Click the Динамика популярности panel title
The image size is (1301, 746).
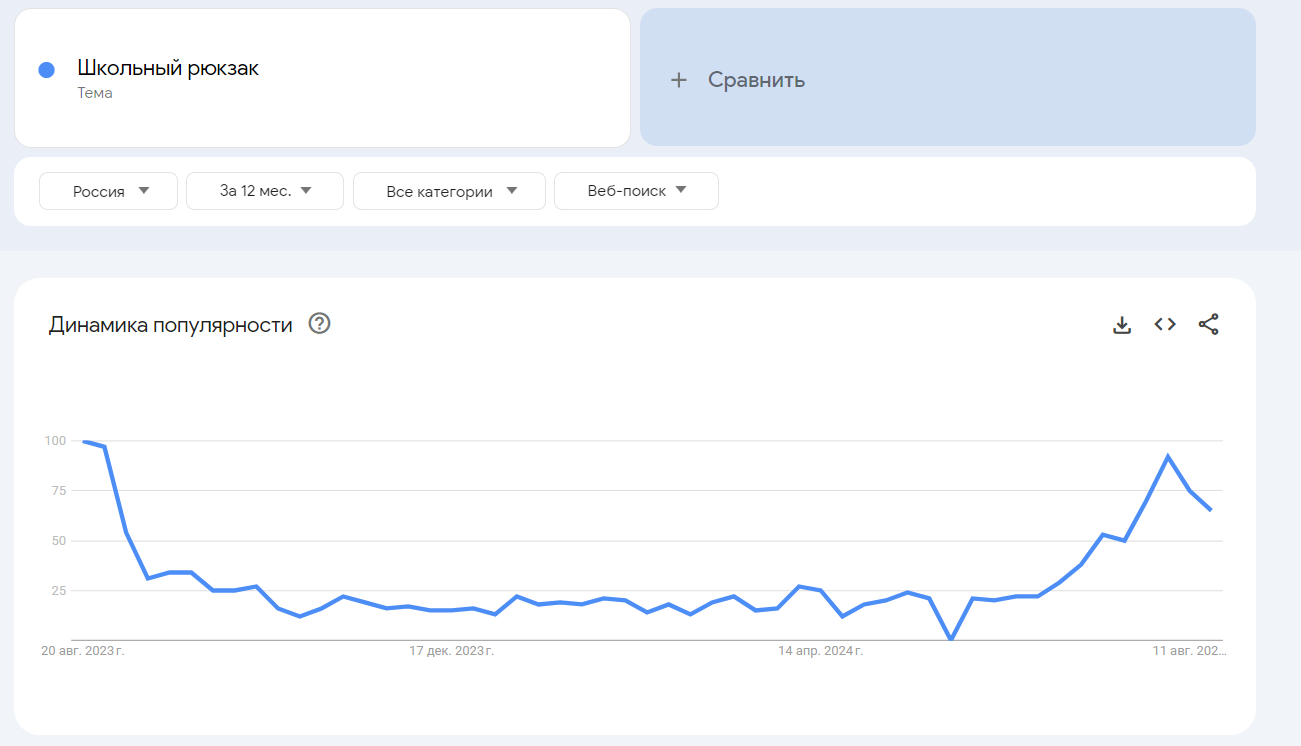171,324
